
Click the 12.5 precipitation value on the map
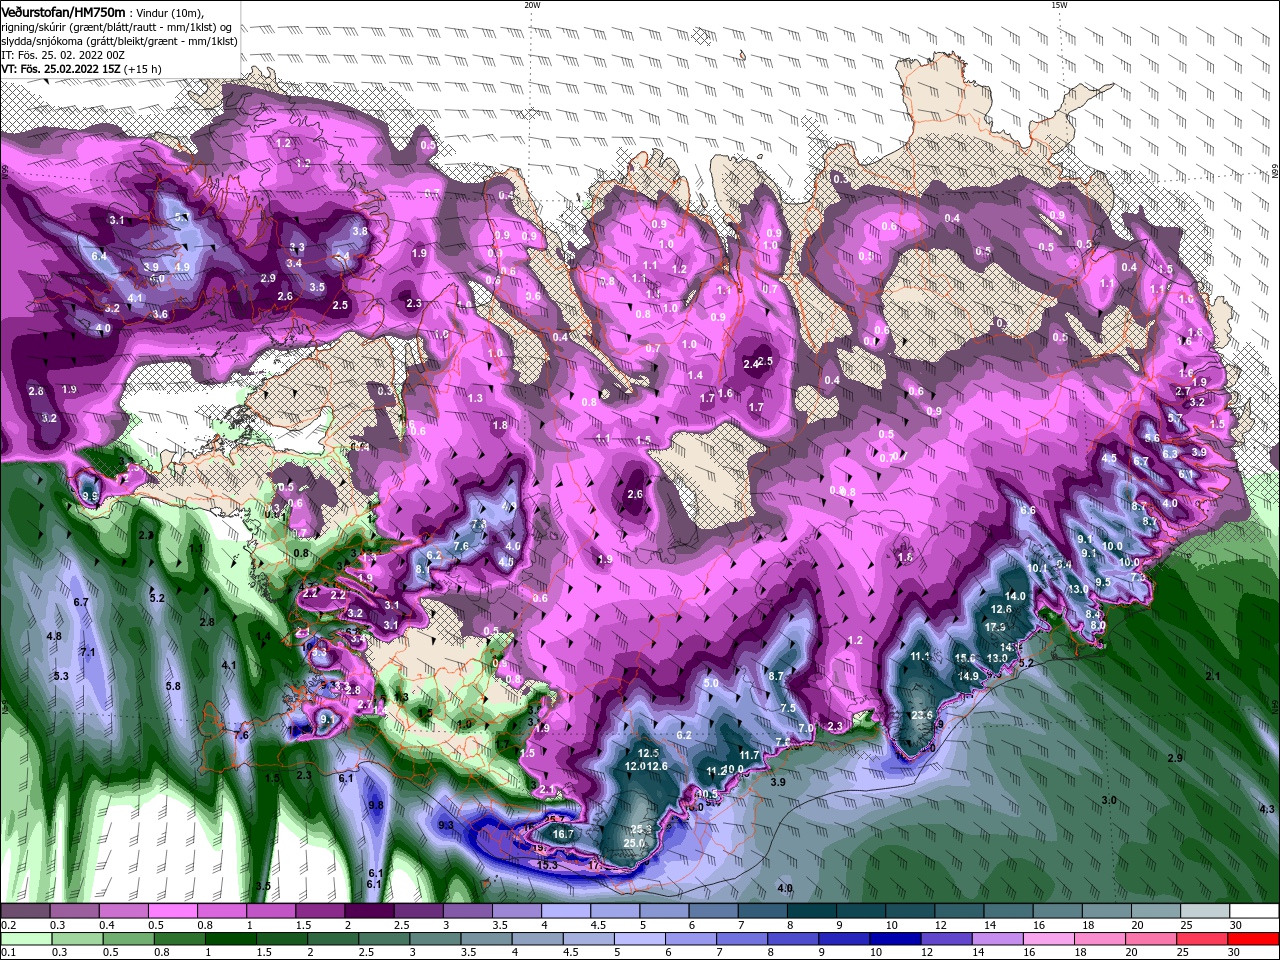[649, 753]
